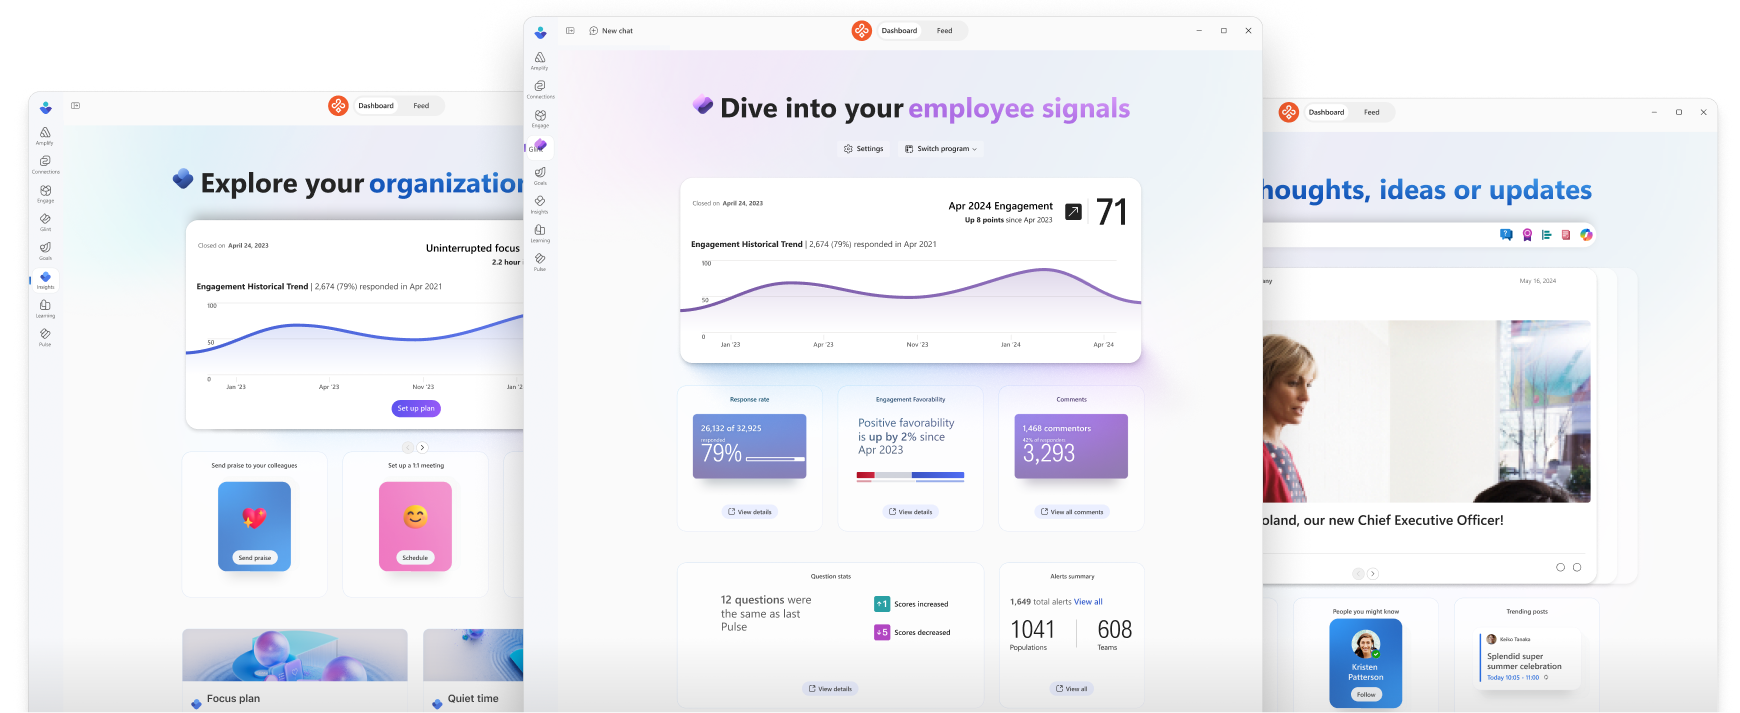This screenshot has height=713, width=1740.
Task: Click the orange organization logo in the center window
Action: click(862, 31)
